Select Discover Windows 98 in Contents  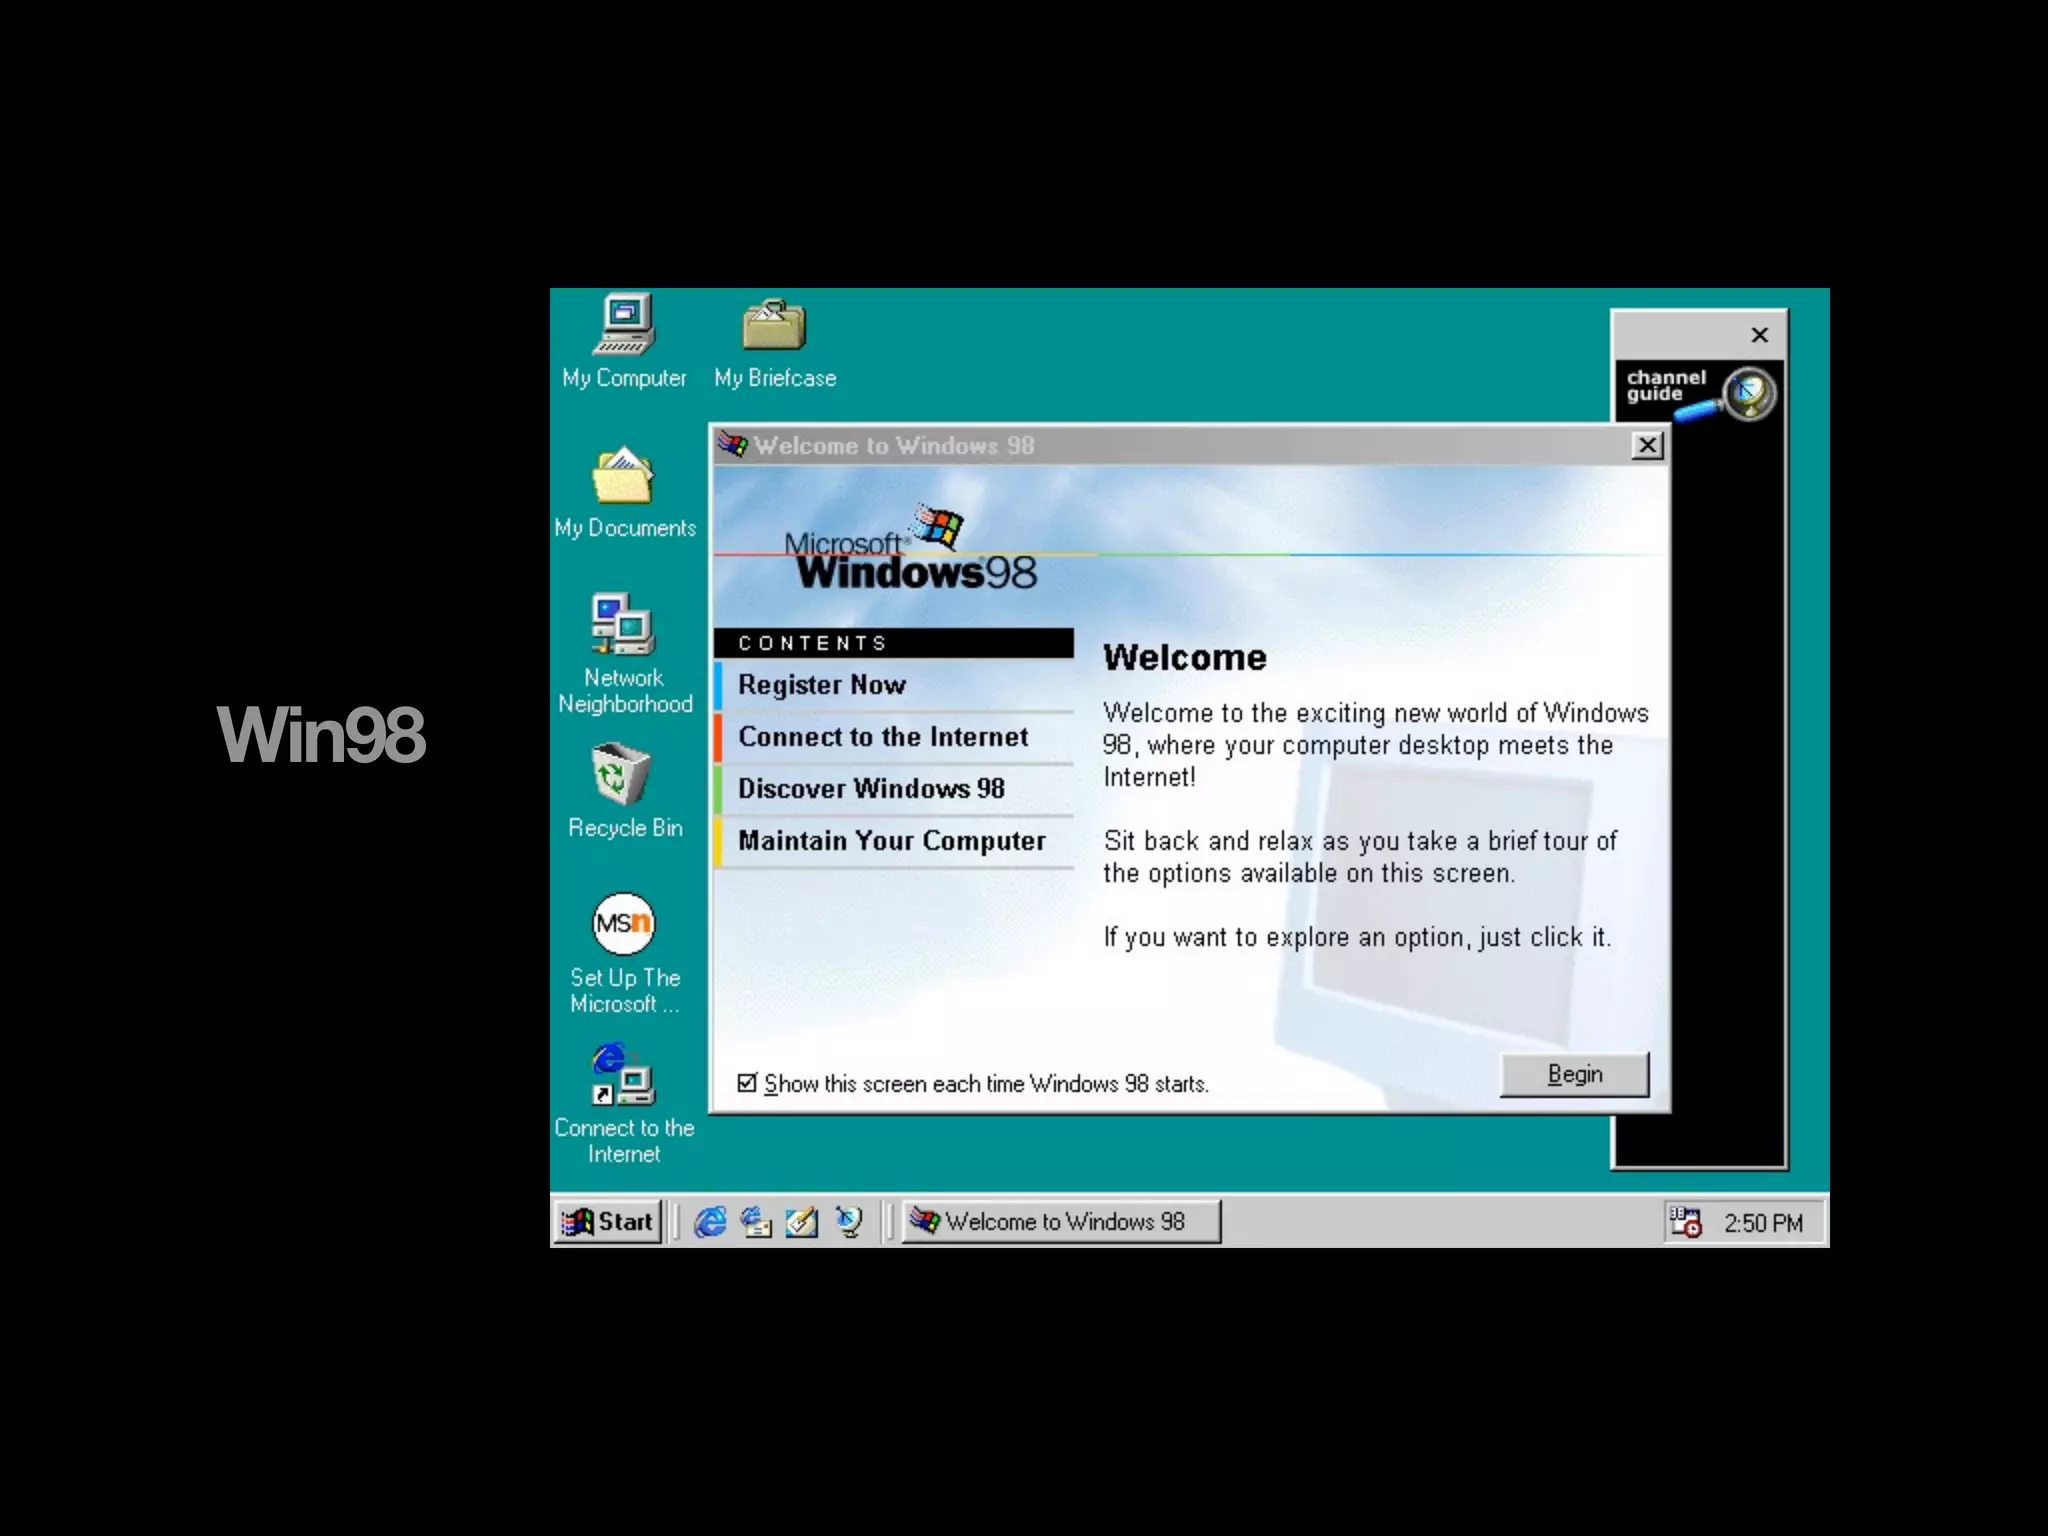tap(894, 789)
